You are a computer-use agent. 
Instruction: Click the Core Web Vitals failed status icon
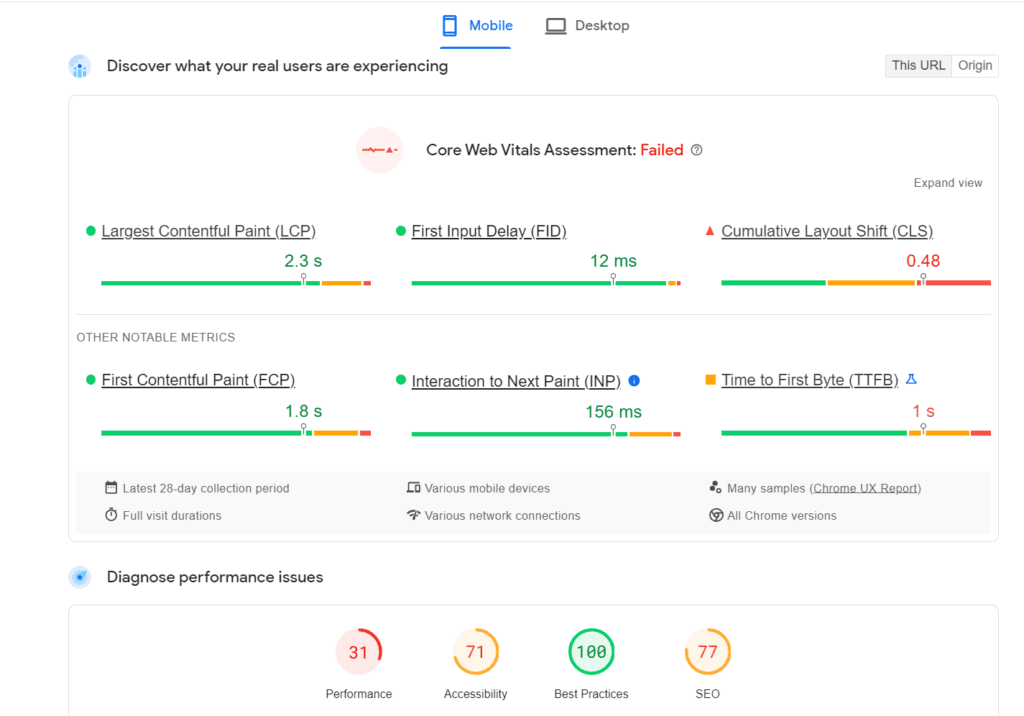[380, 150]
